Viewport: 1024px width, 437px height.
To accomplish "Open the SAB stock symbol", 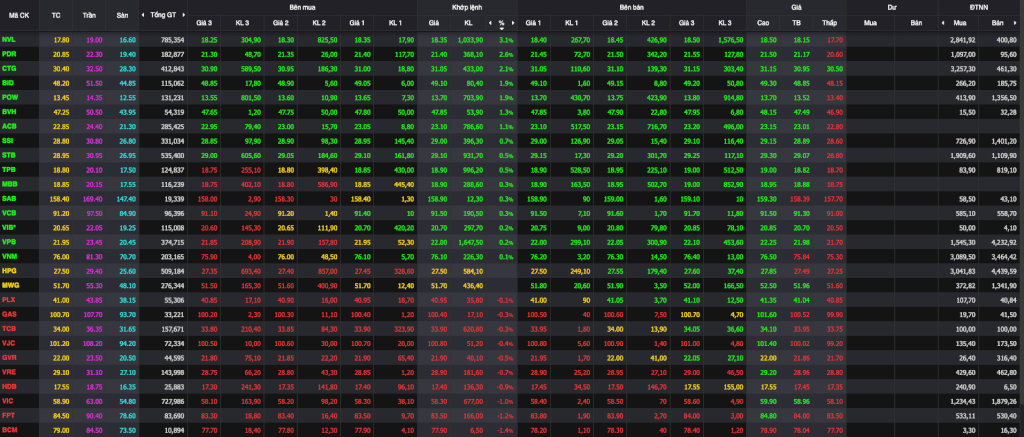I will 9,198.
